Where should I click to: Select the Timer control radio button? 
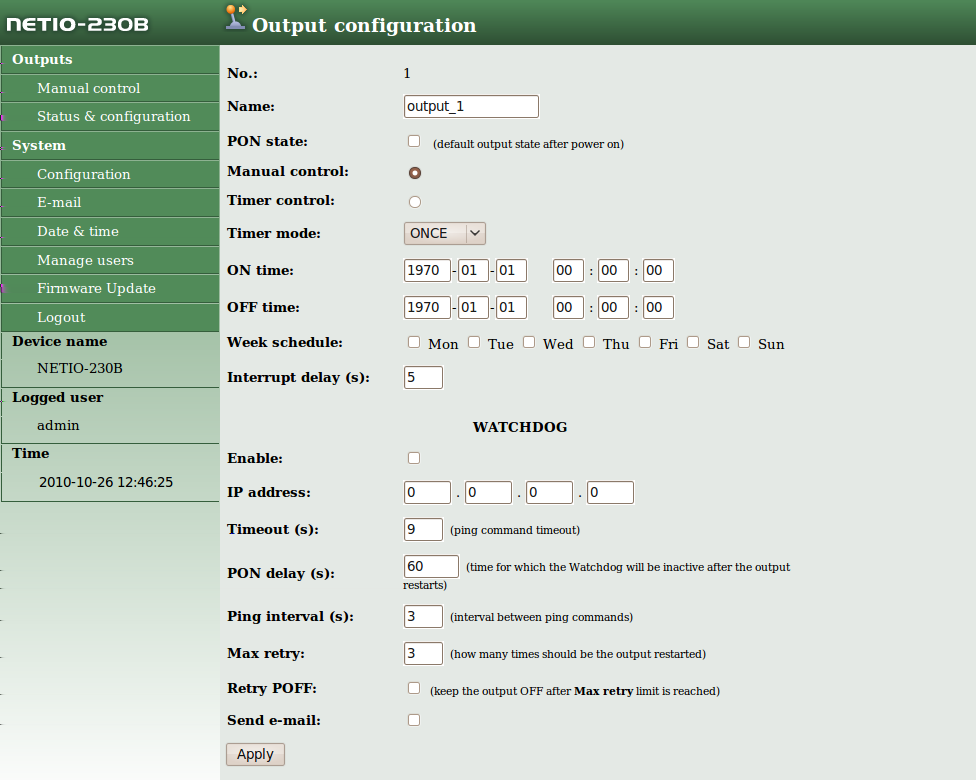(x=415, y=202)
